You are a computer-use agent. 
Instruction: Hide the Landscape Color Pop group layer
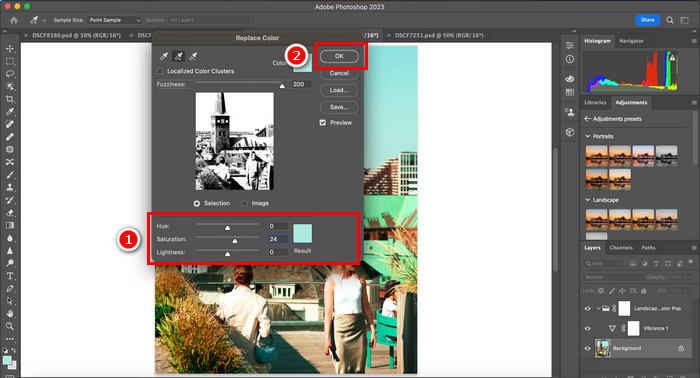pyautogui.click(x=588, y=308)
